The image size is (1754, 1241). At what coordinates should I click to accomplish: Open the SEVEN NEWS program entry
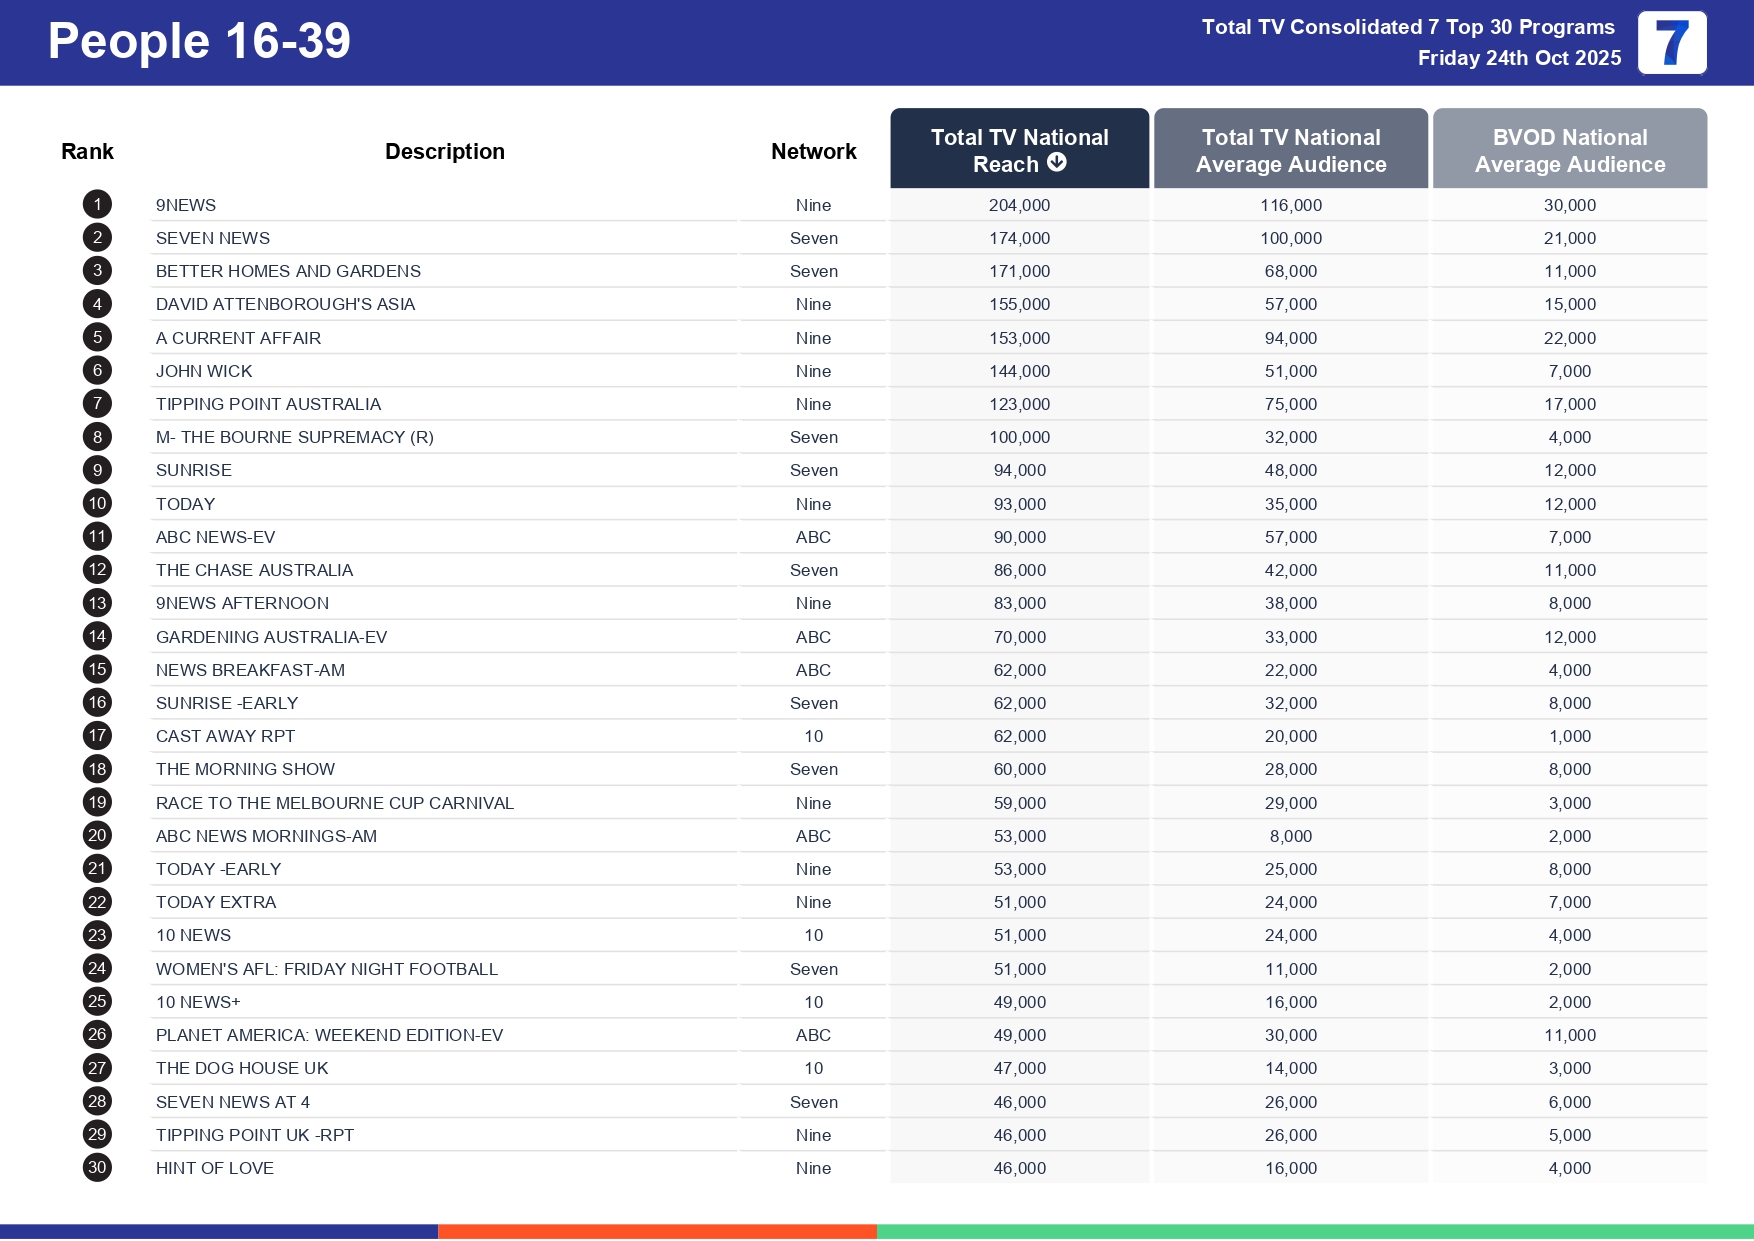point(212,238)
